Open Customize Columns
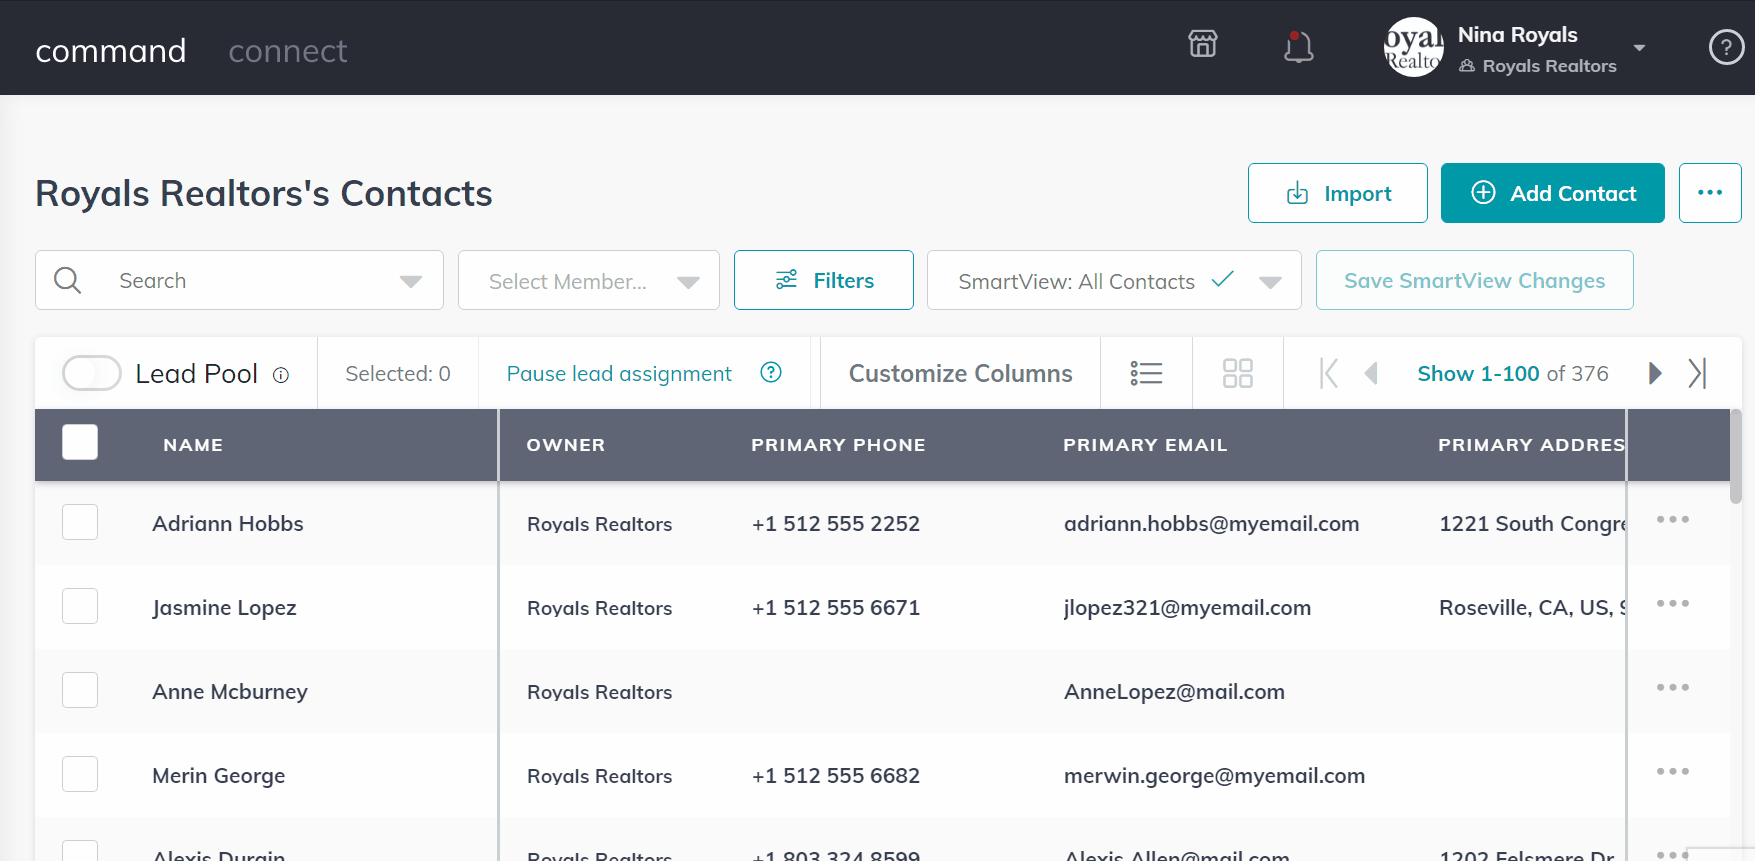1755x861 pixels. point(960,373)
